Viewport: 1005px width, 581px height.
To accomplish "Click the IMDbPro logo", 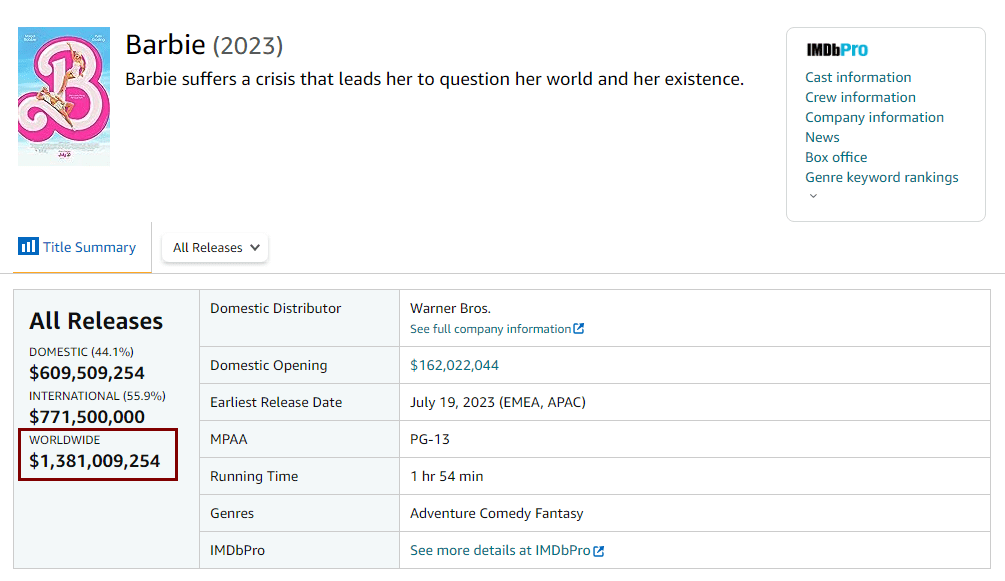I will [836, 50].
